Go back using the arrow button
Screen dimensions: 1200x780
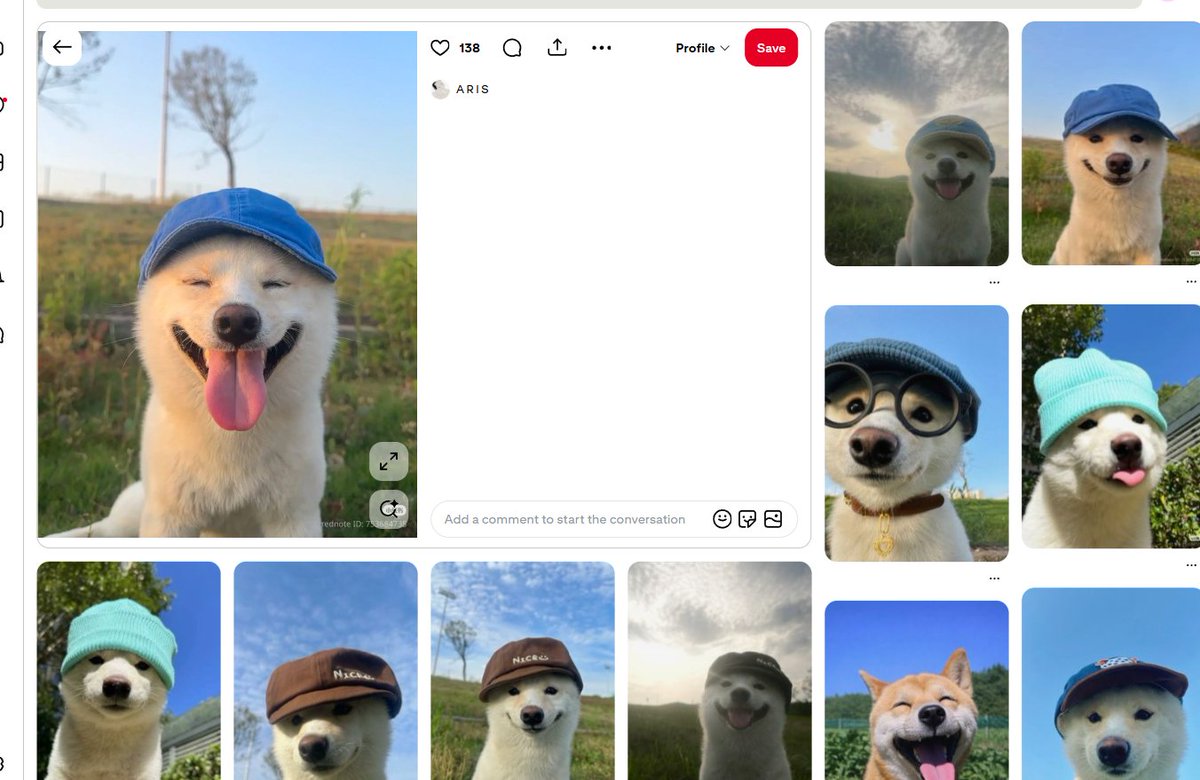pos(62,47)
